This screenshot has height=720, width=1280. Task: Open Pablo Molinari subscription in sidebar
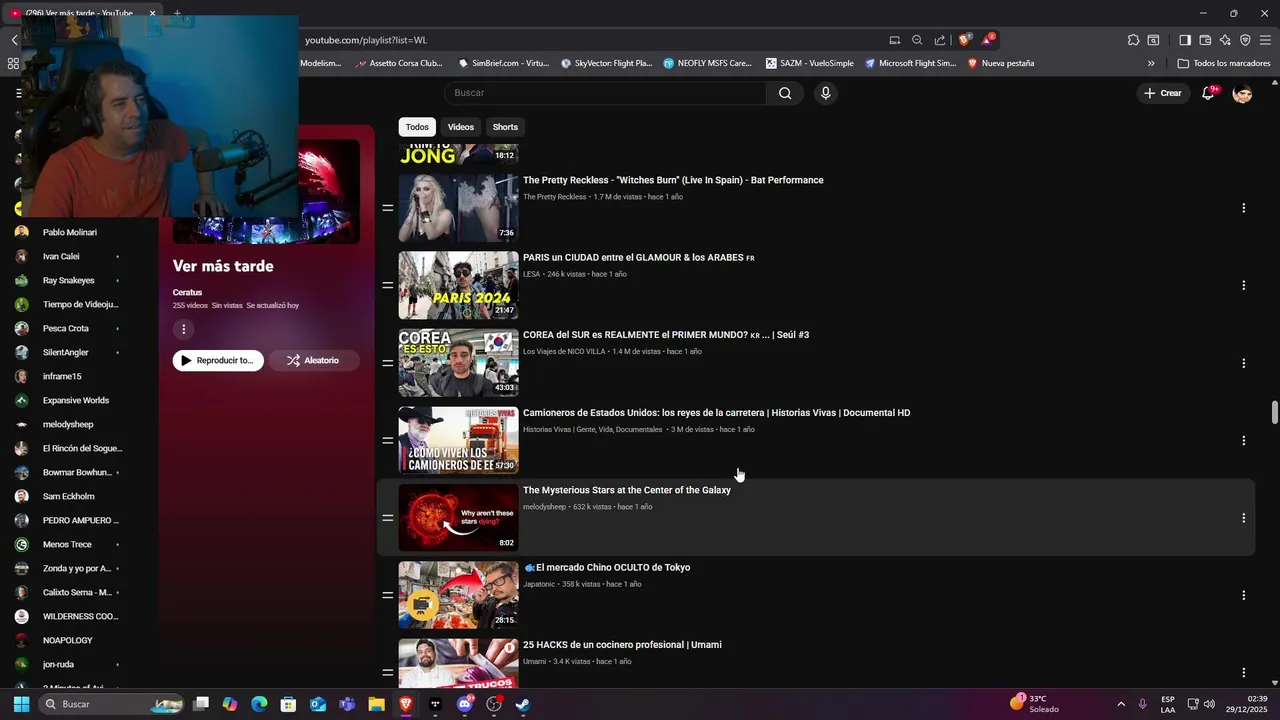coord(70,232)
